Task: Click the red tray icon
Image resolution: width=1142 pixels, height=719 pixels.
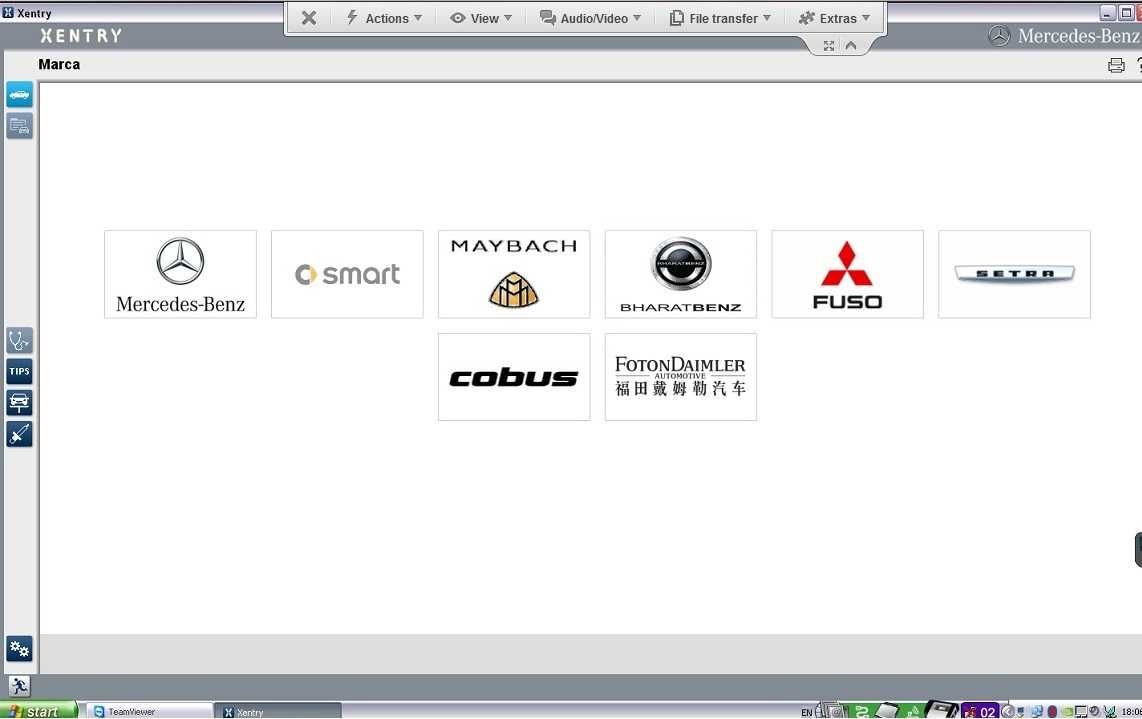Action: pos(1052,712)
